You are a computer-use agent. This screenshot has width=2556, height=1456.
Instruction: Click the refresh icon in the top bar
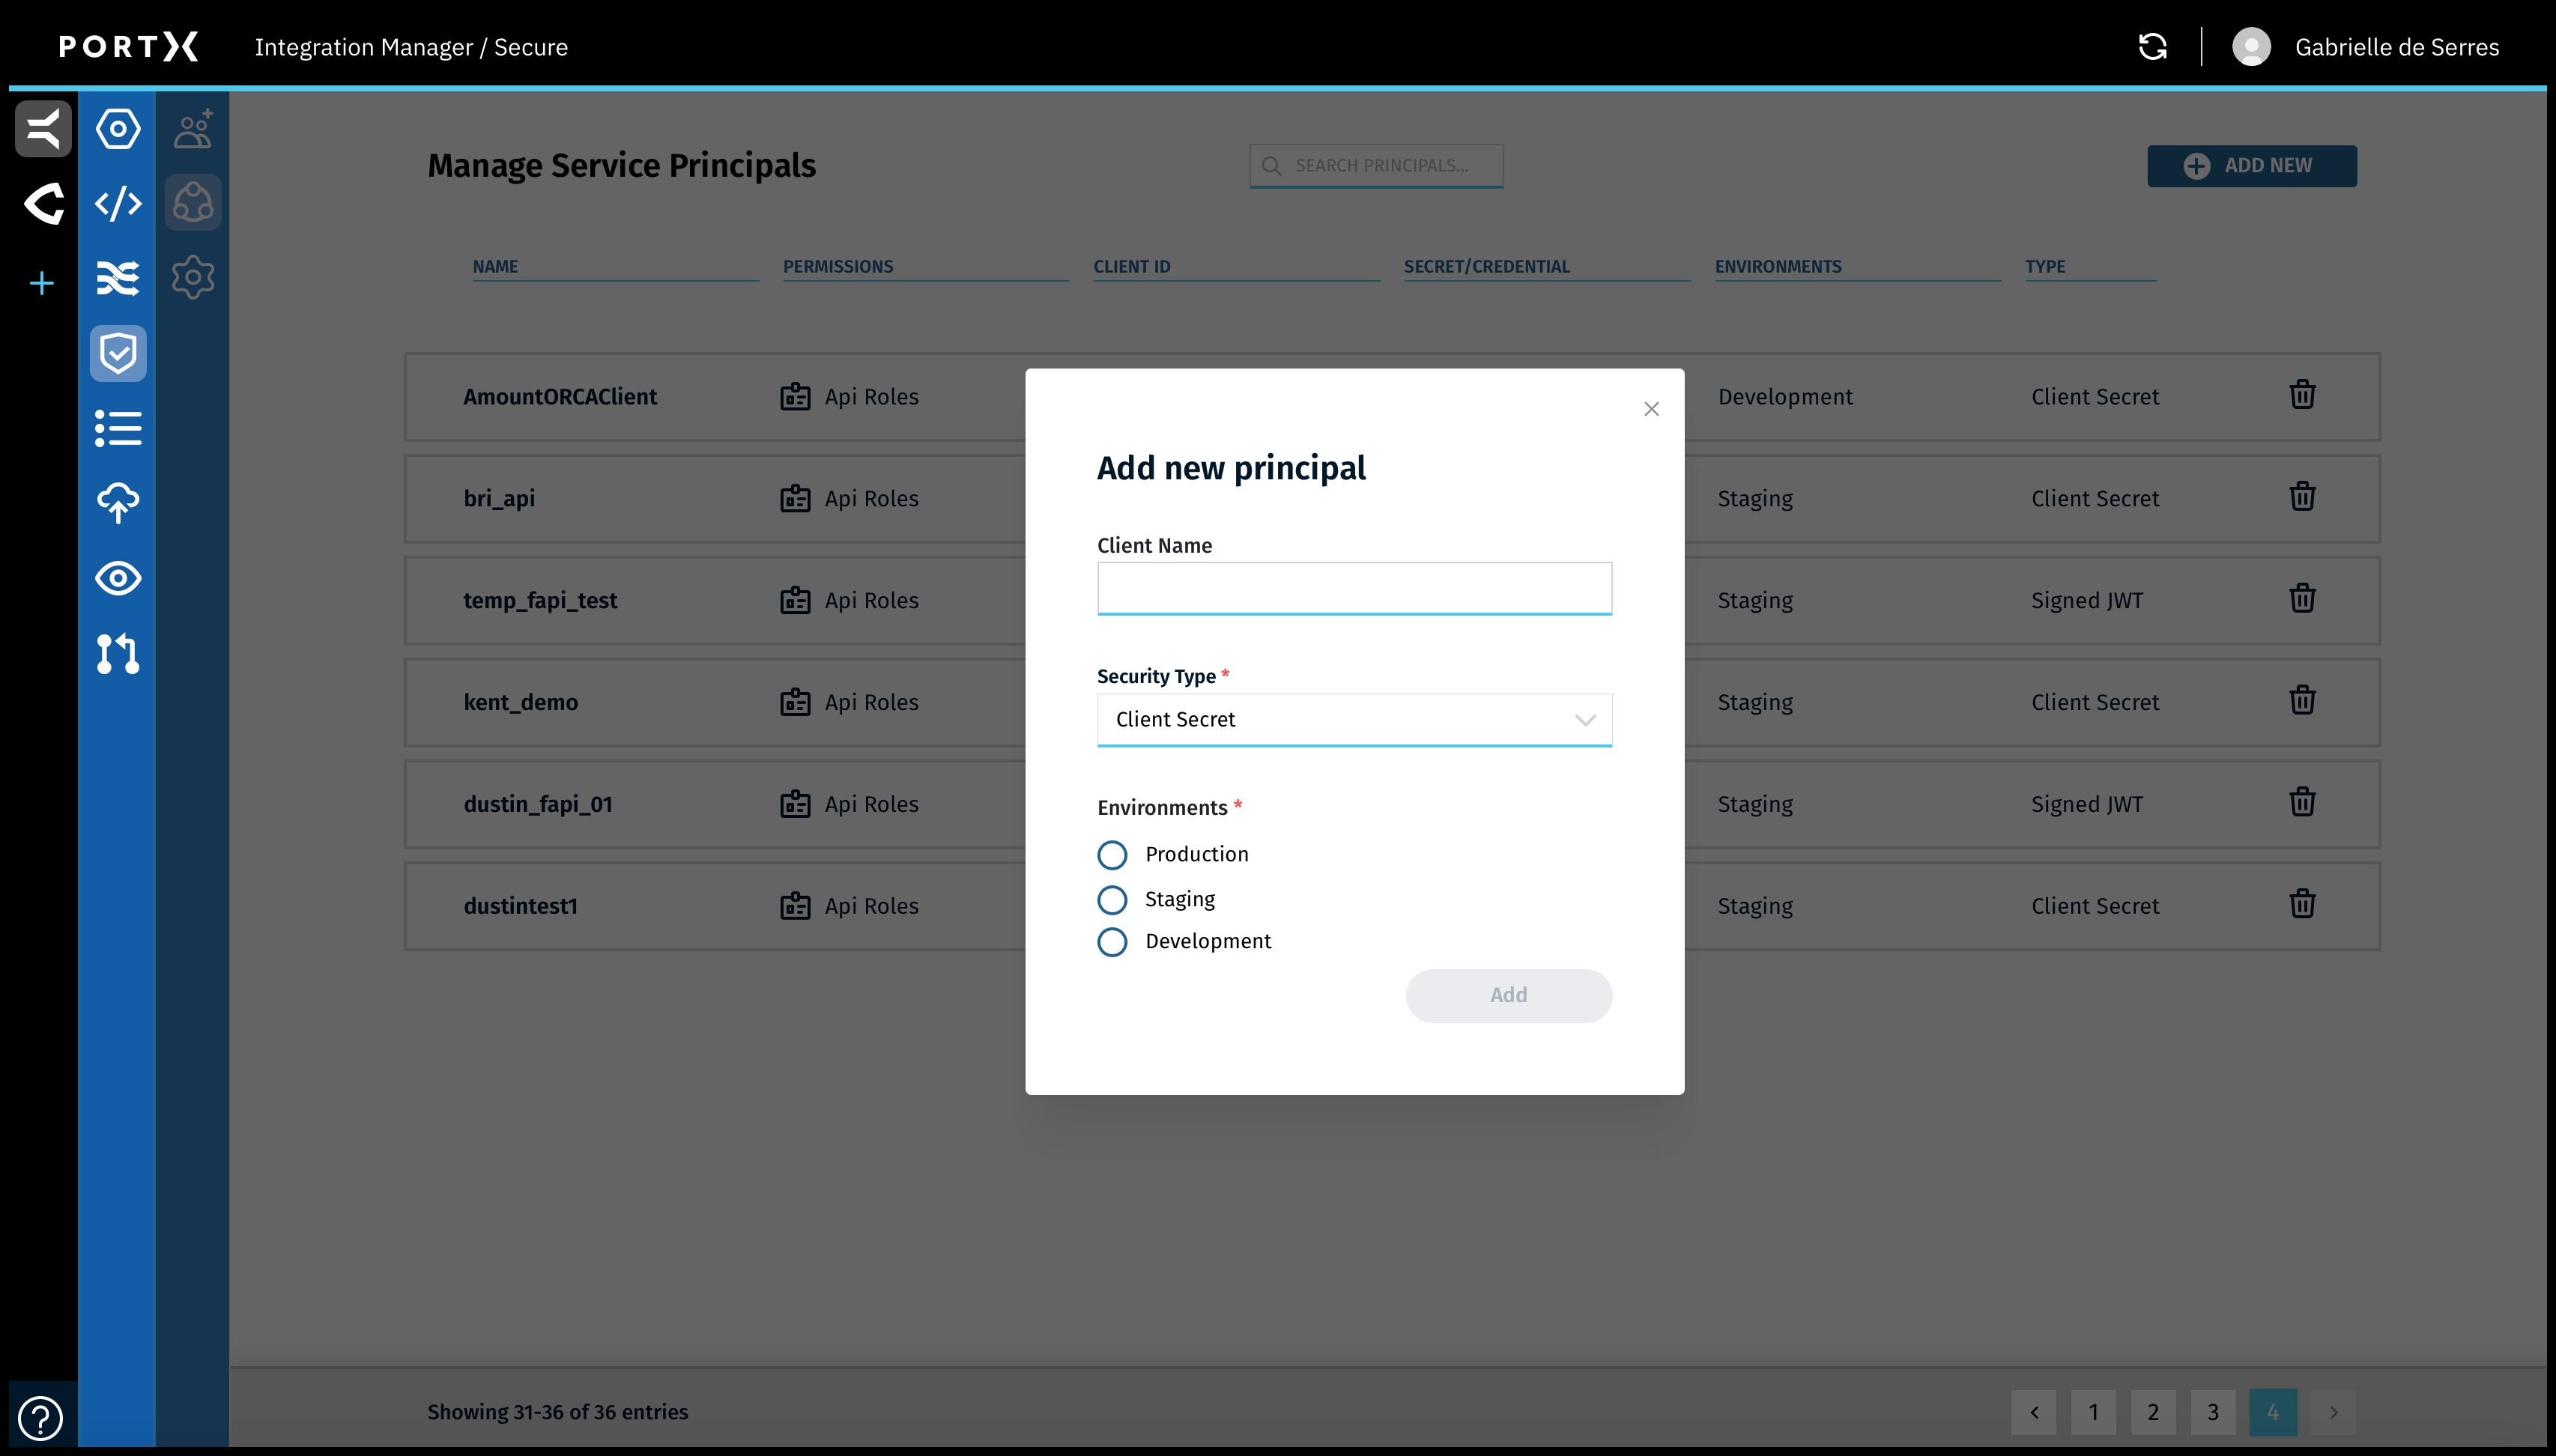(x=2152, y=46)
